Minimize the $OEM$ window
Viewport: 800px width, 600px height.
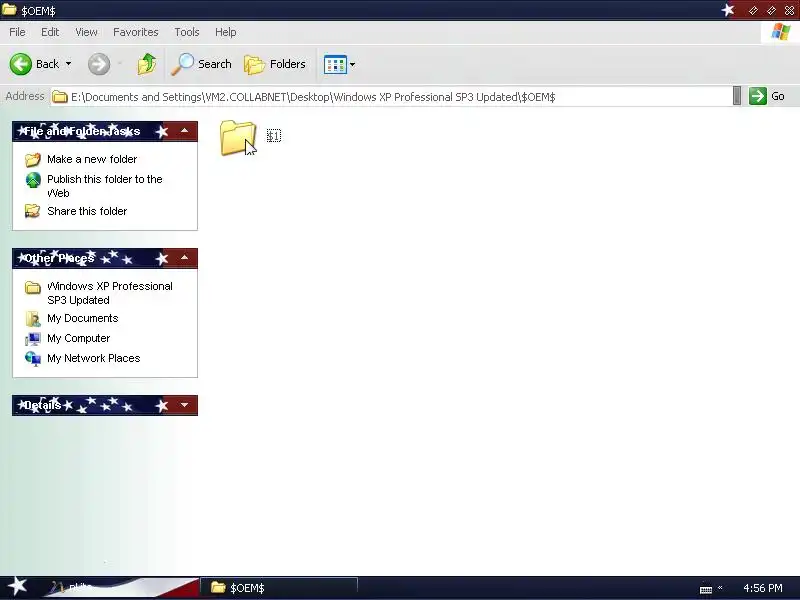point(753,10)
